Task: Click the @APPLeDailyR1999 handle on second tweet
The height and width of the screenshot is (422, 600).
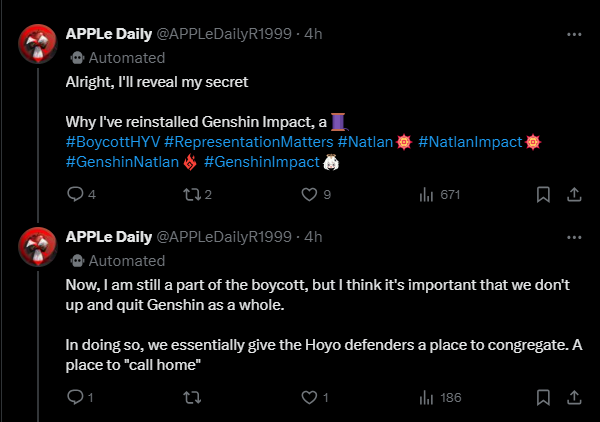Action: (229, 237)
